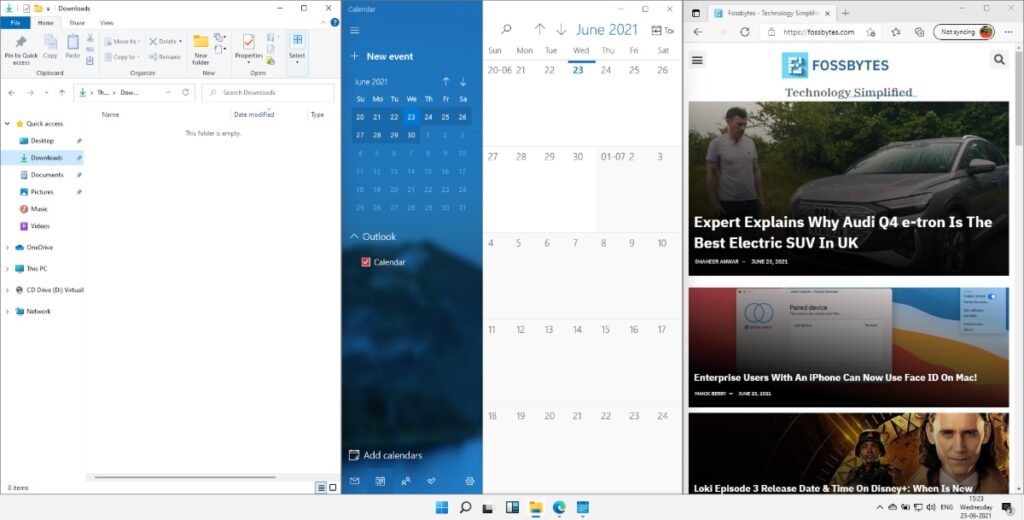The image size is (1024, 520).
Task: Open People from Calendar bottom bar
Action: tap(406, 481)
